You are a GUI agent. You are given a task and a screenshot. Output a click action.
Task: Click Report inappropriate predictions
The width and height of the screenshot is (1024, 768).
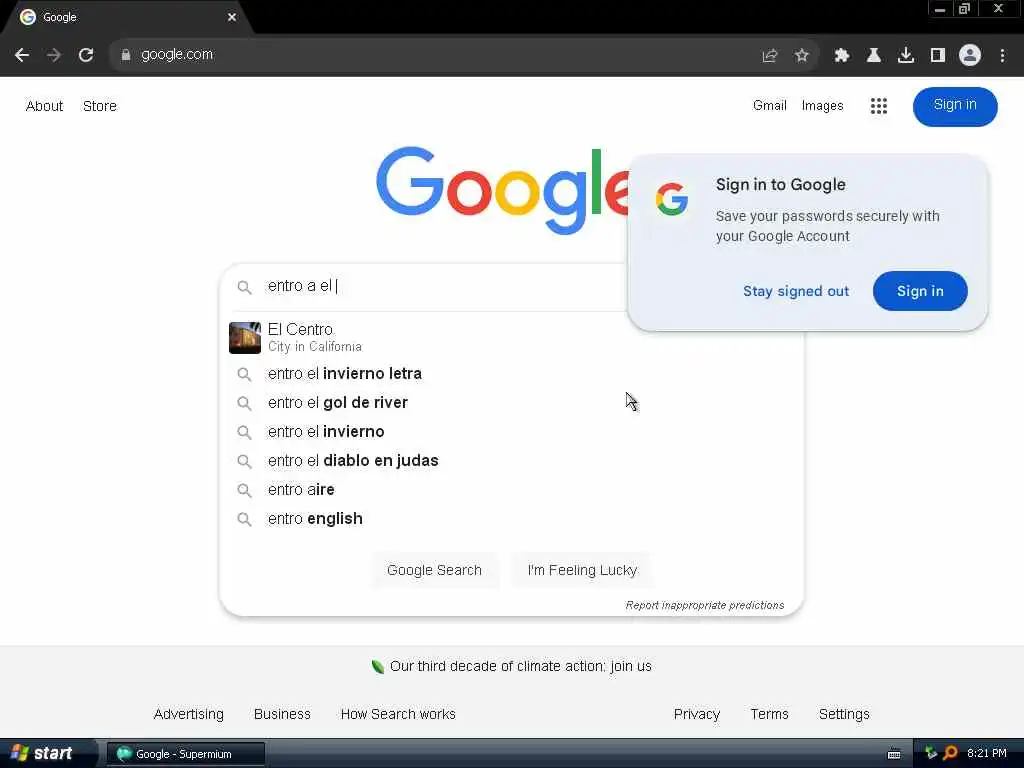pyautogui.click(x=705, y=605)
